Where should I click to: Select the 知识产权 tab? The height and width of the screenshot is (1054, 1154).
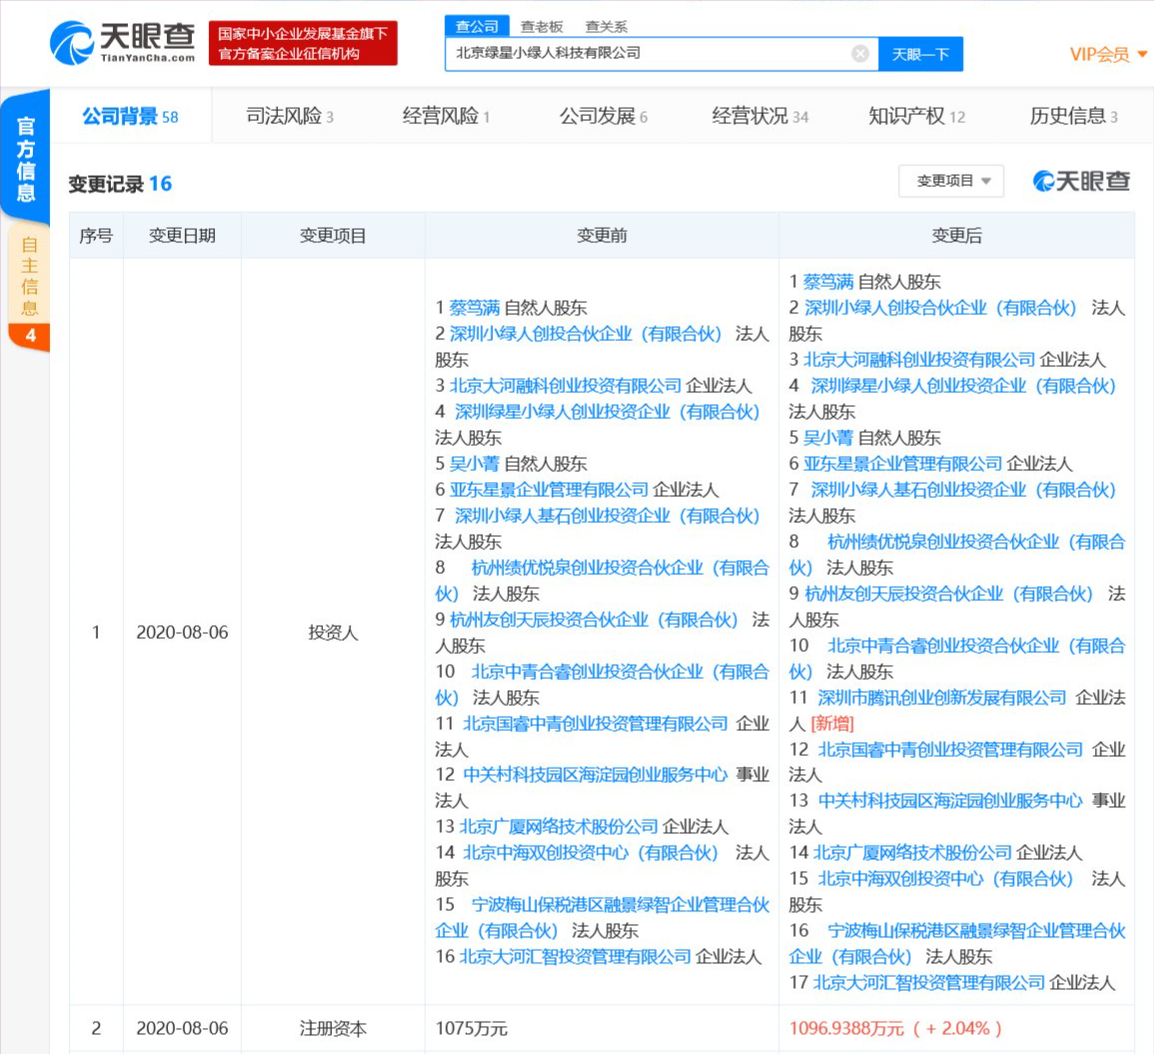pos(916,117)
